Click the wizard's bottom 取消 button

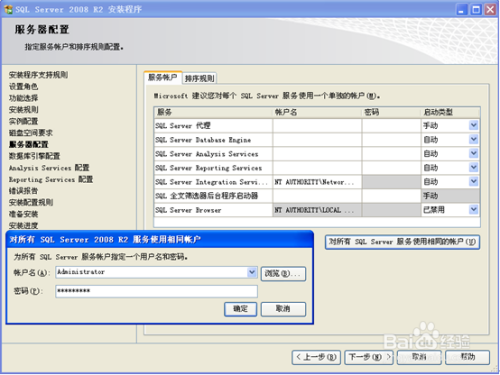coord(419,357)
